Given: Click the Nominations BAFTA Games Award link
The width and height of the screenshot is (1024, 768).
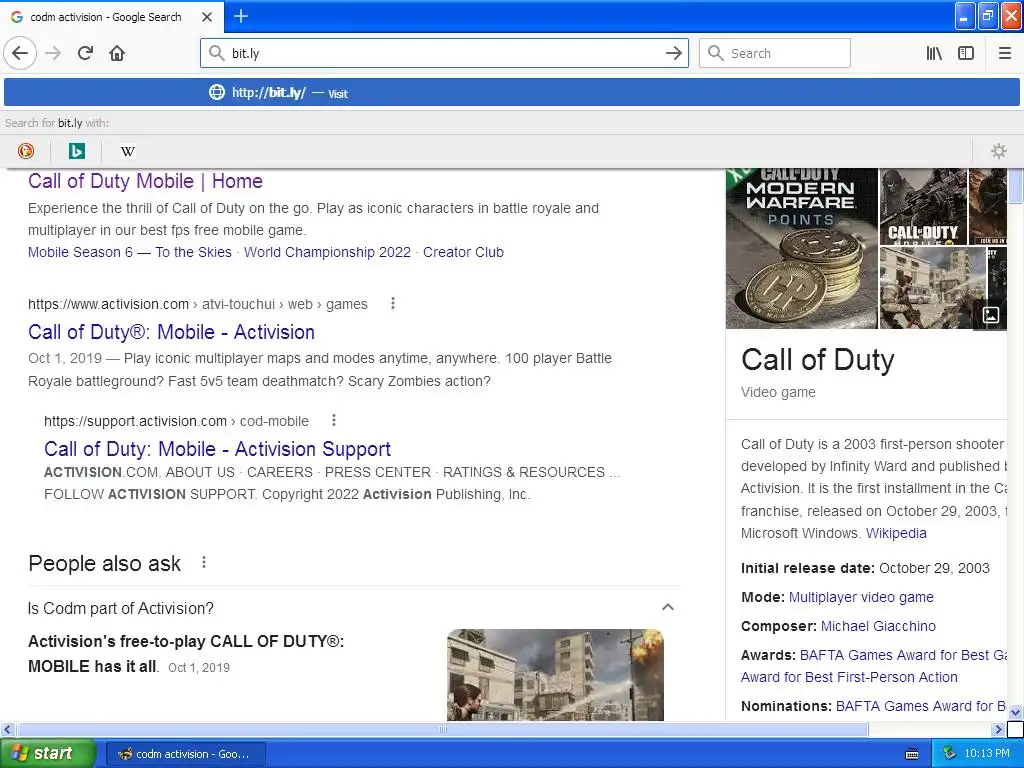Looking at the screenshot, I should 921,706.
